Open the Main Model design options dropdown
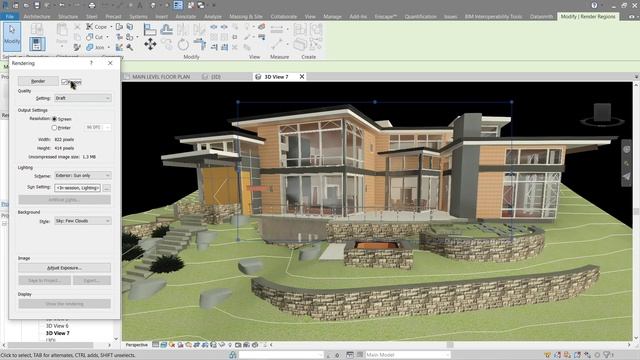640x360 pixels. (x=407, y=355)
